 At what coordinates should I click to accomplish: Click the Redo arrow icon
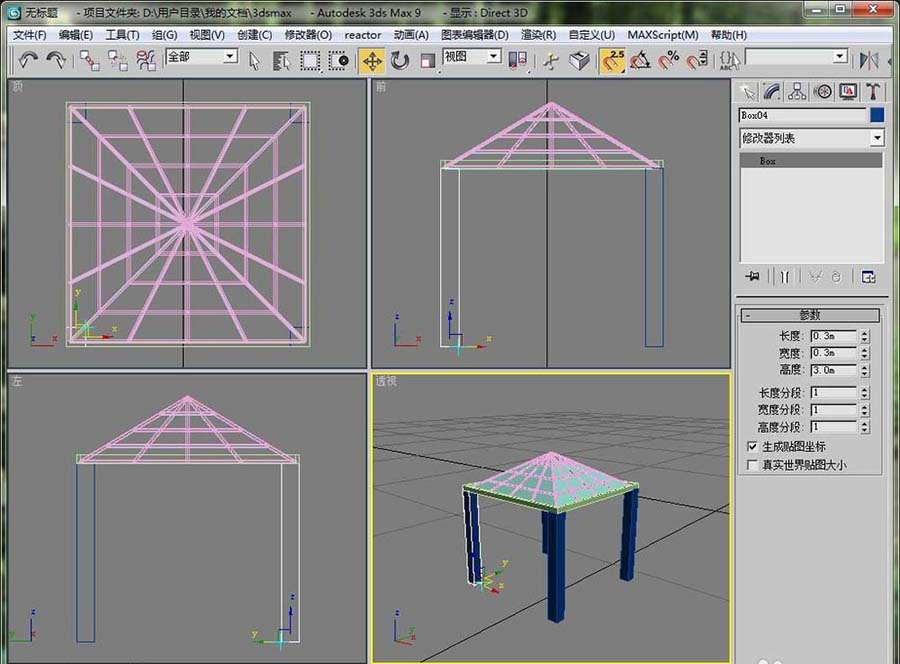56,60
